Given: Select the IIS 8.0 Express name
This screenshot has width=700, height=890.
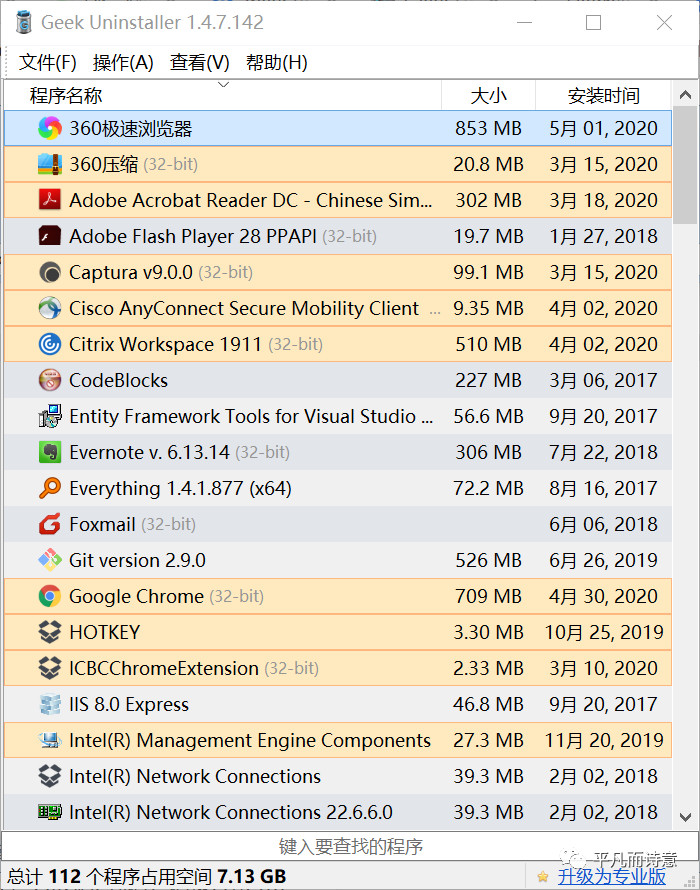Looking at the screenshot, I should pos(129,704).
